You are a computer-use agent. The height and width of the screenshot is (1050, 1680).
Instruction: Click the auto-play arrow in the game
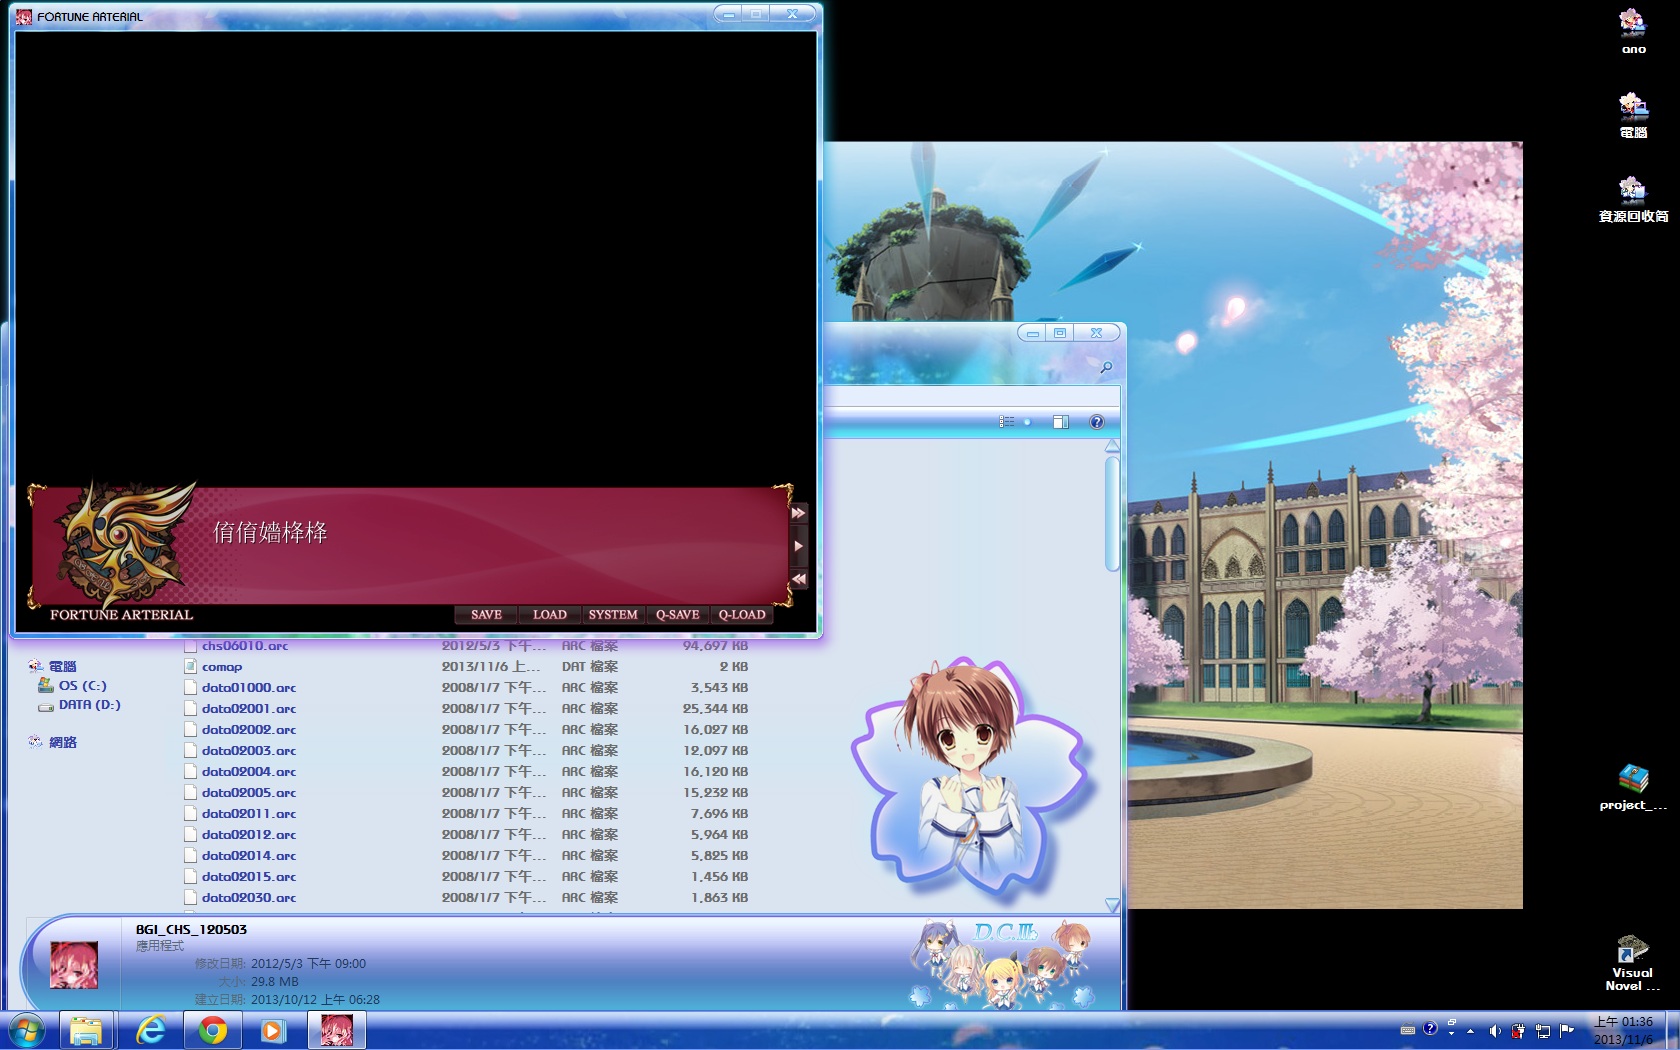pos(798,546)
